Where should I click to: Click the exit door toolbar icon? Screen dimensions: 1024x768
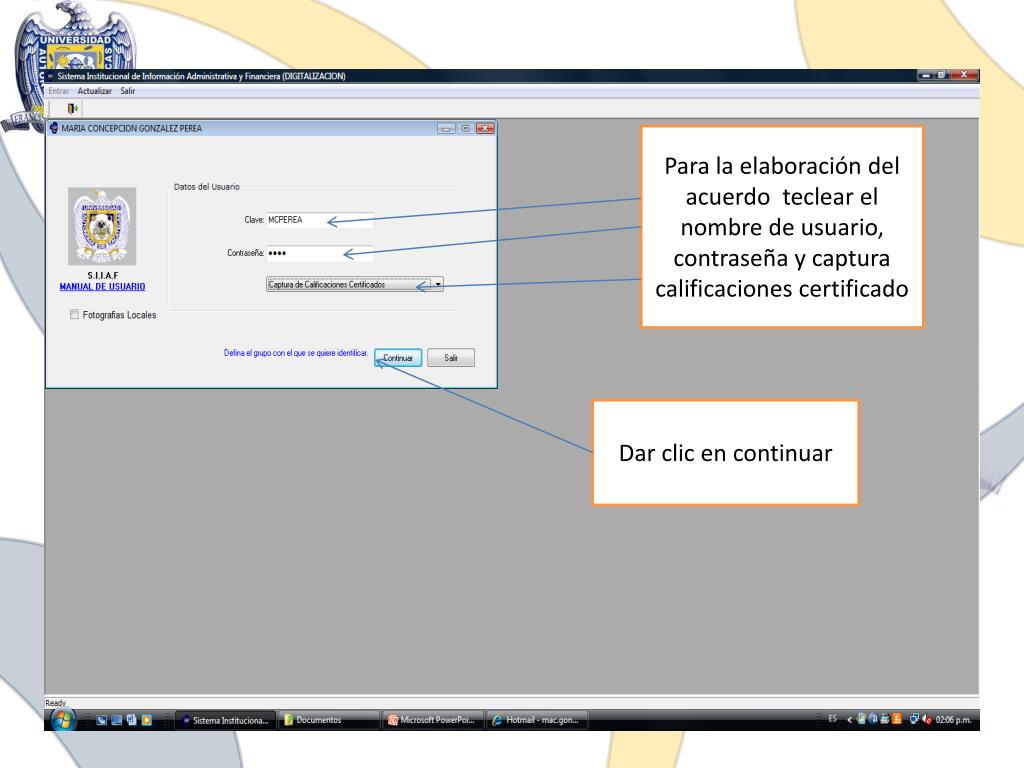[x=71, y=108]
